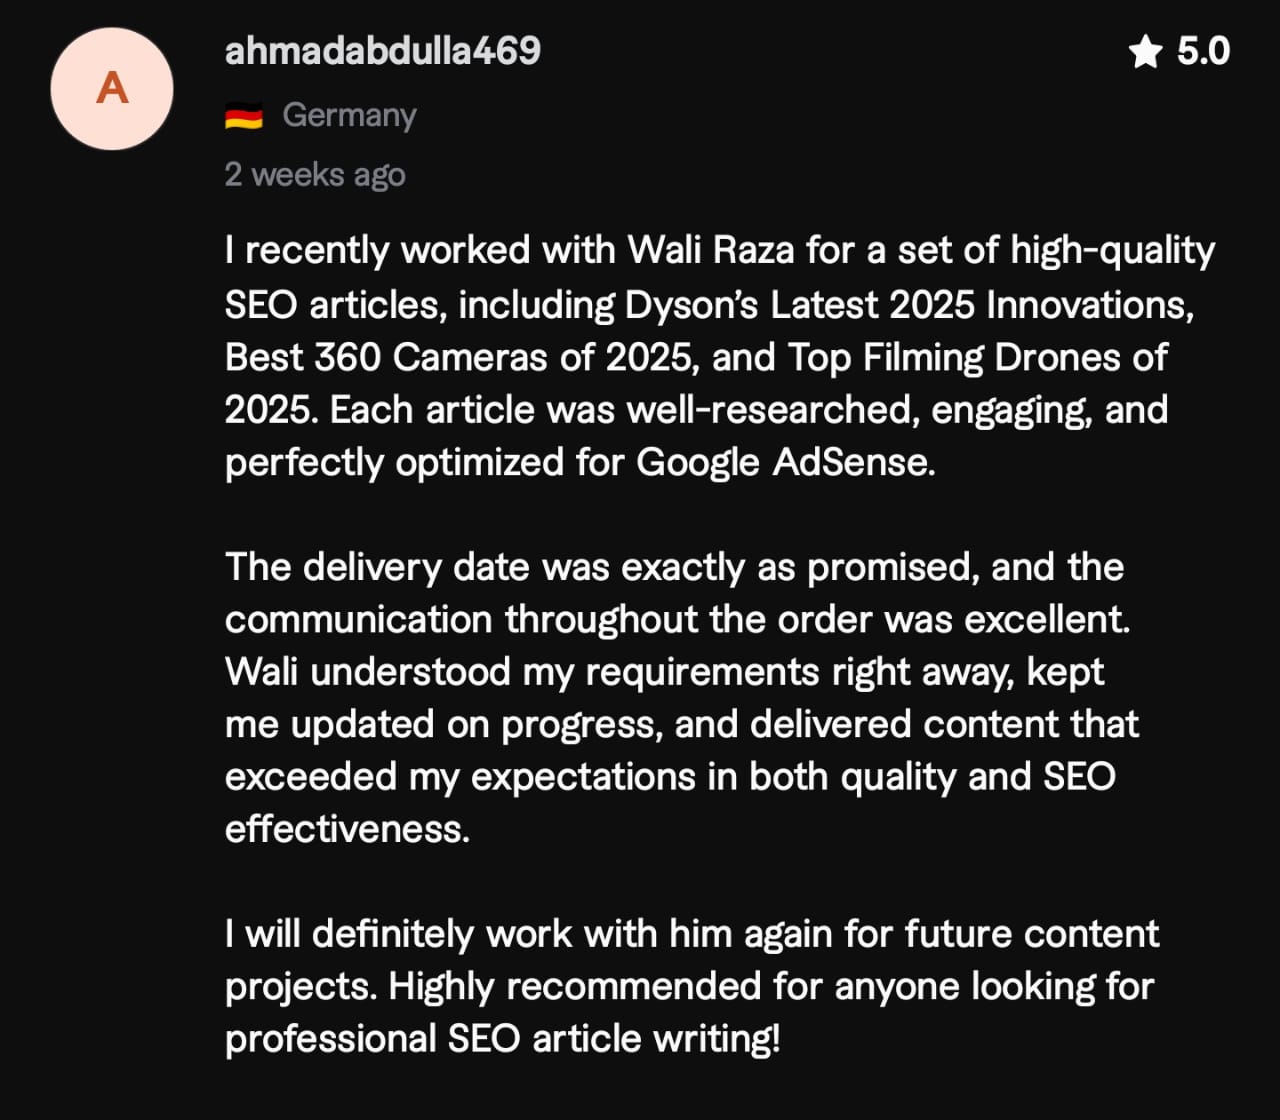Click the German flag icon
Image resolution: width=1280 pixels, height=1120 pixels.
pyautogui.click(x=244, y=117)
